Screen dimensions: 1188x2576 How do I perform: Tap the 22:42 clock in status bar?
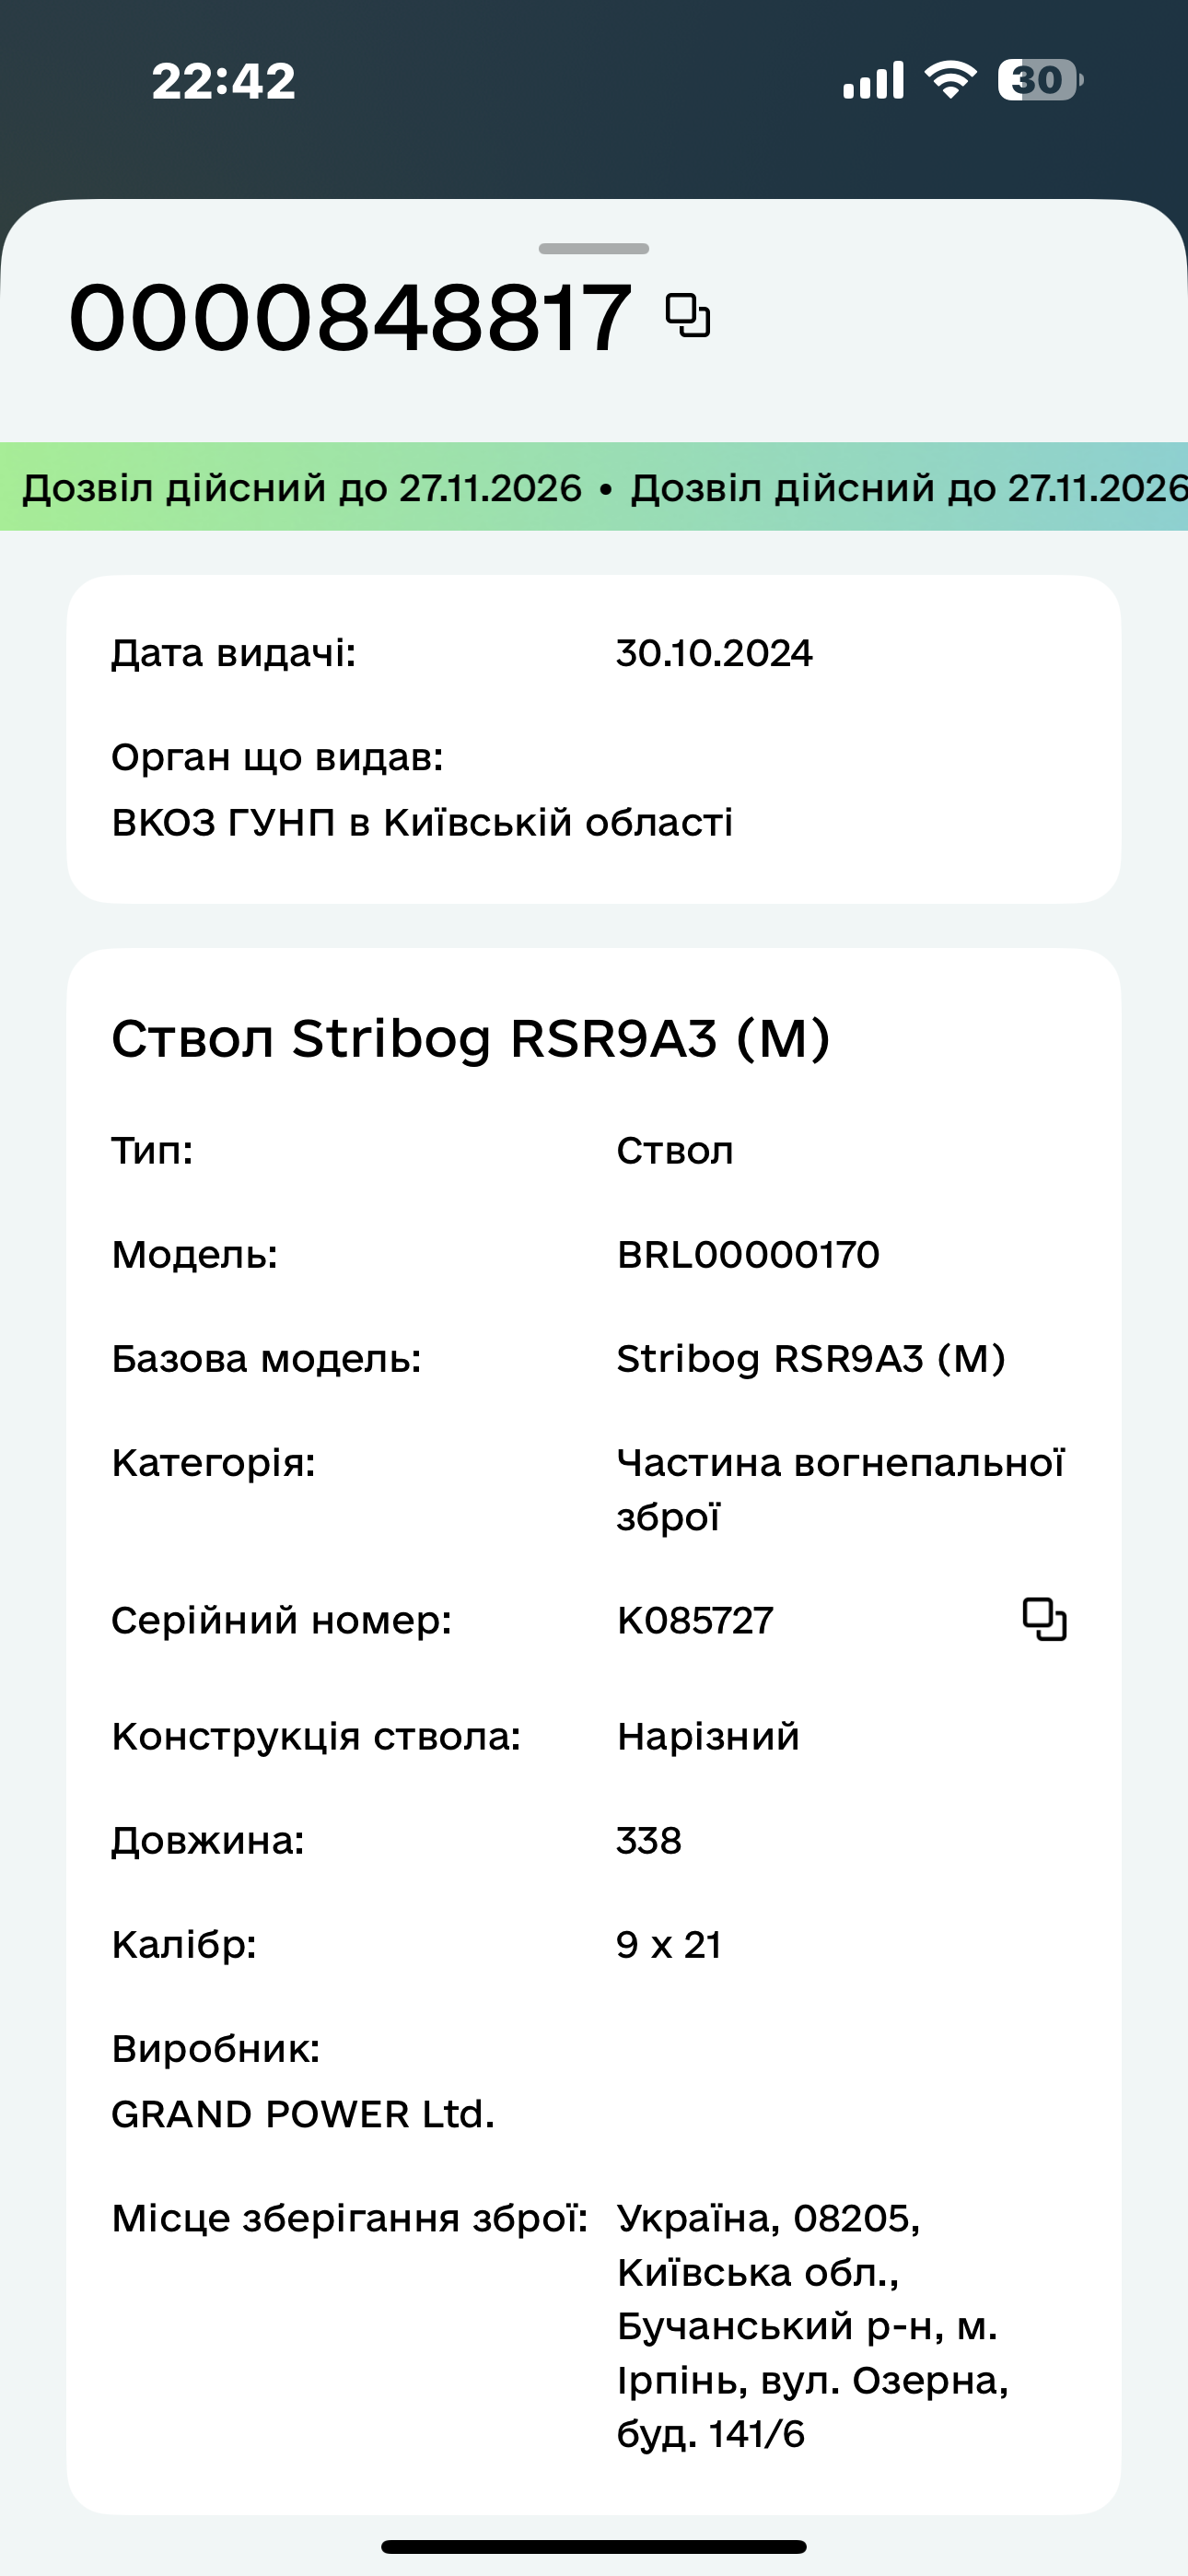[x=224, y=81]
